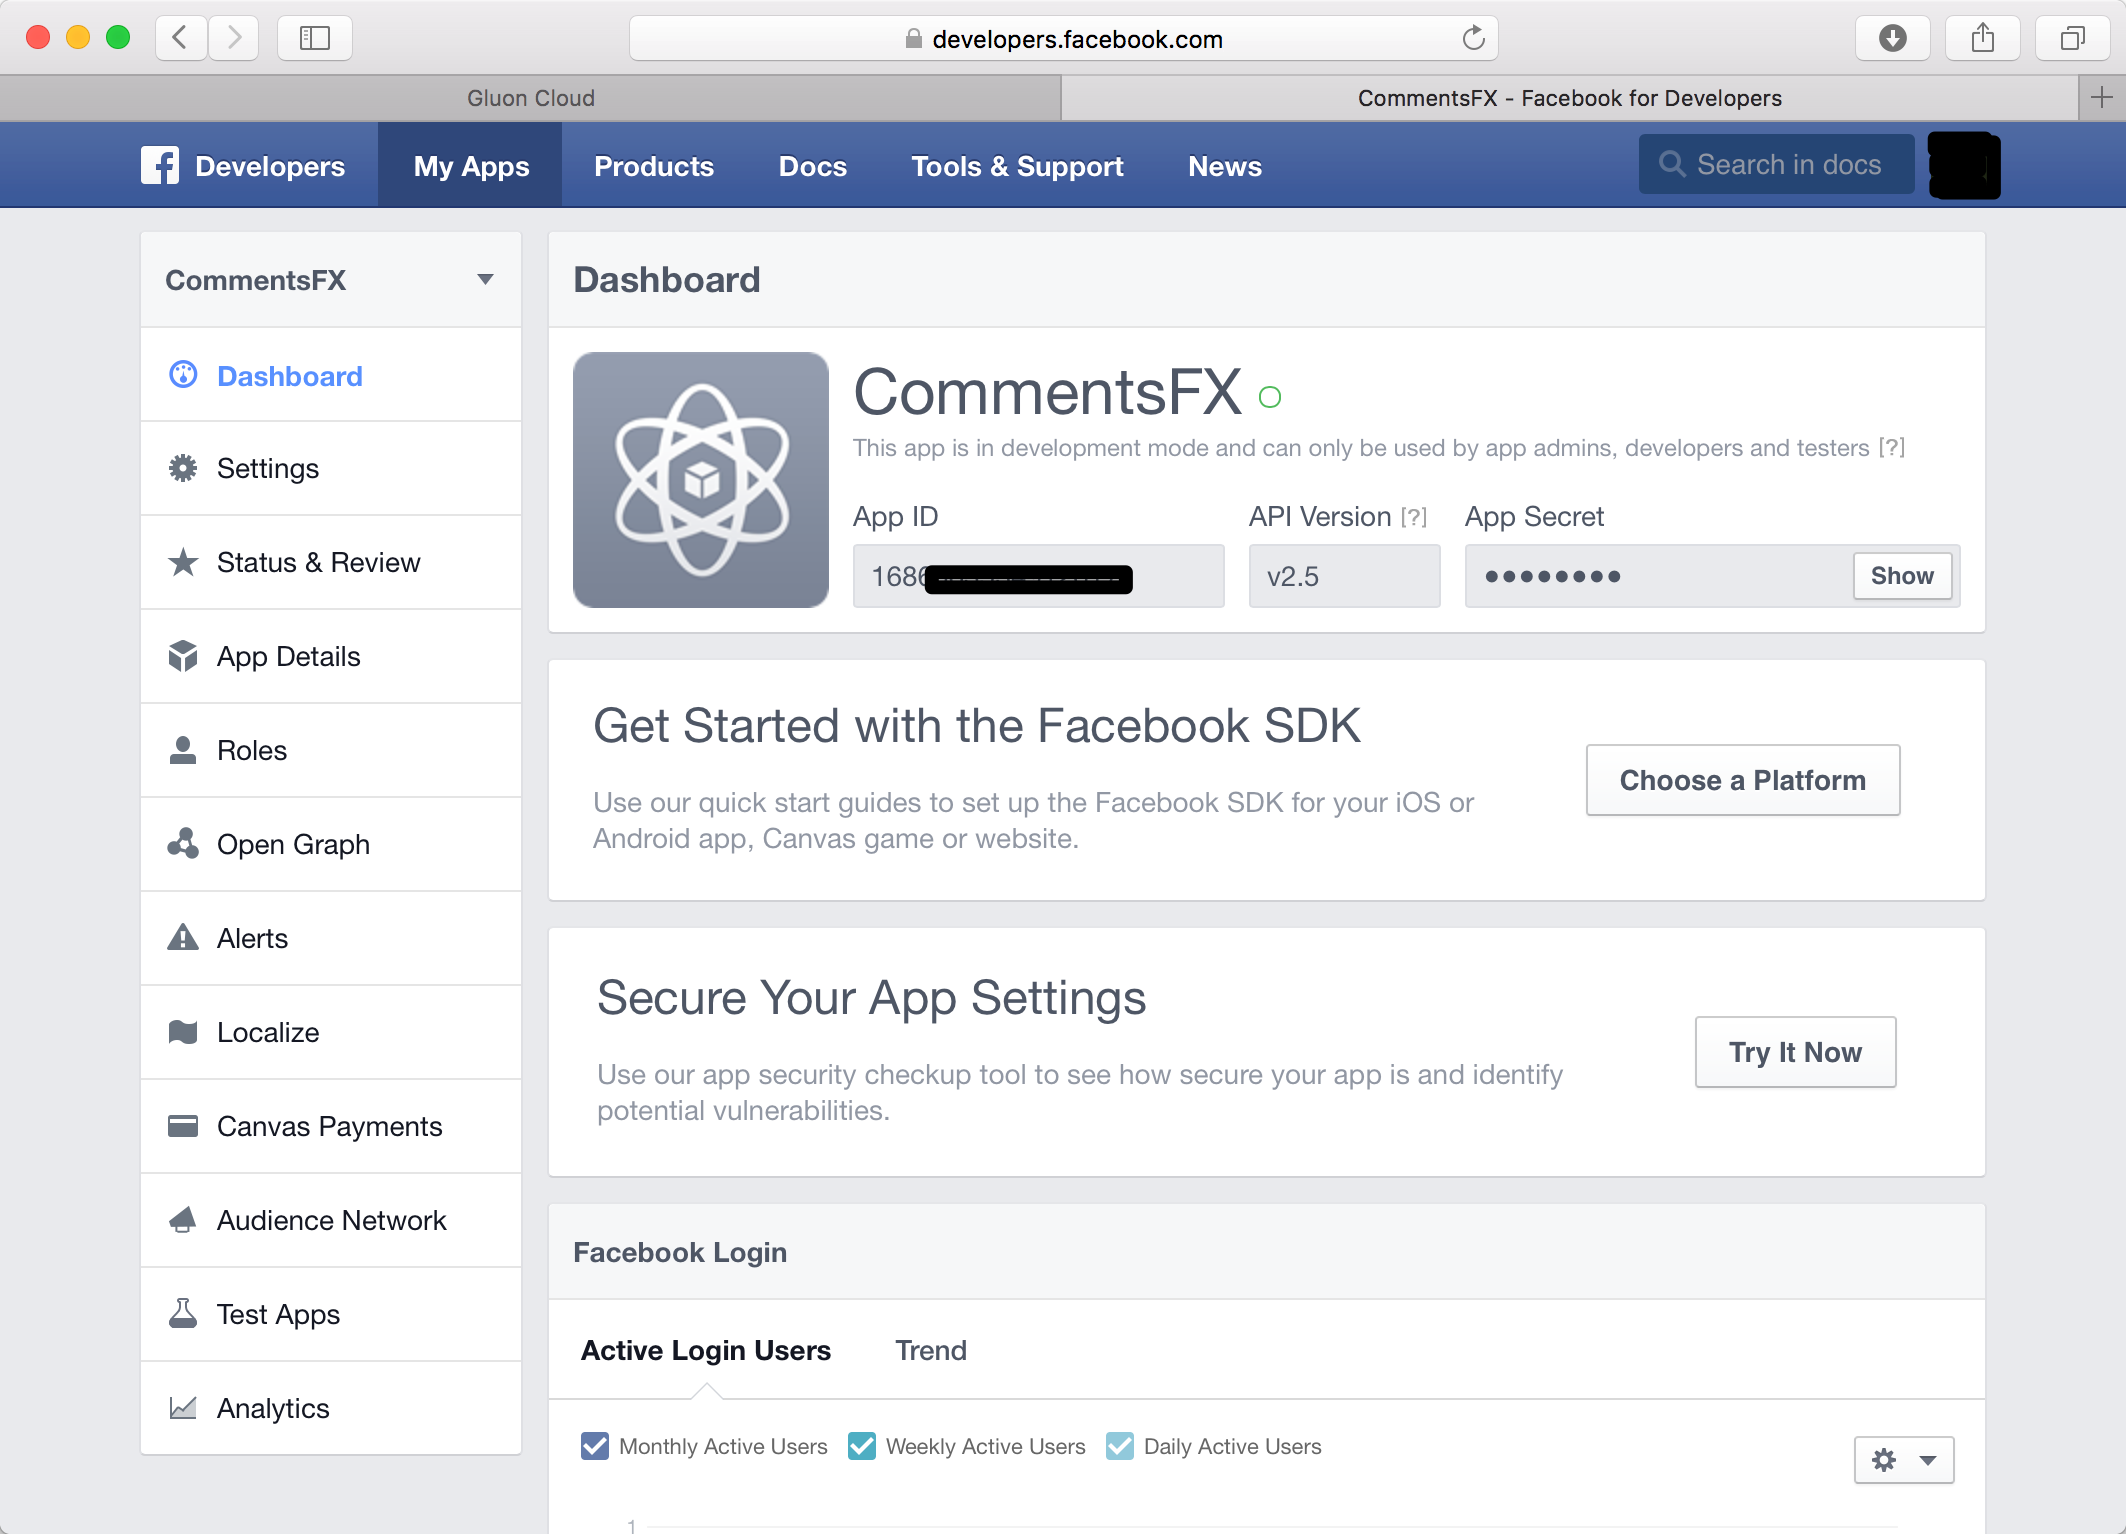Click the Roles person icon
This screenshot has height=1534, width=2126.
click(183, 750)
